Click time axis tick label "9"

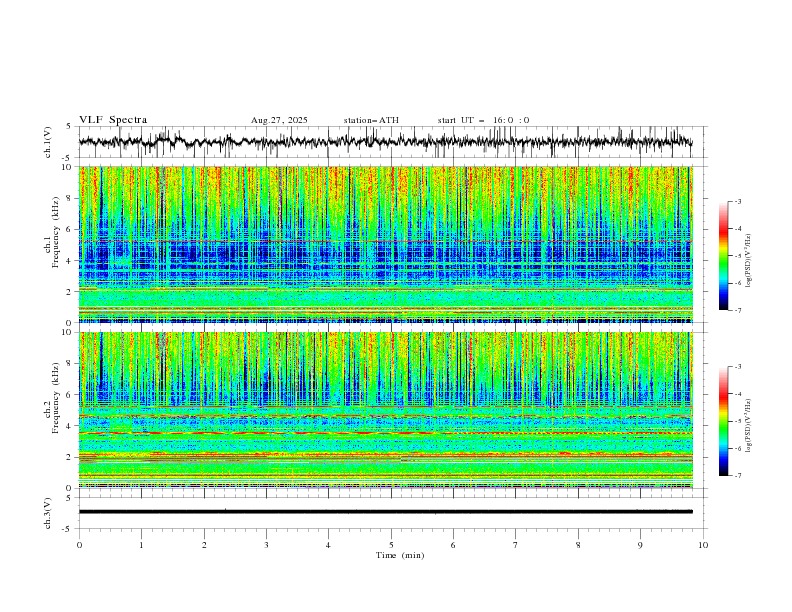click(640, 545)
